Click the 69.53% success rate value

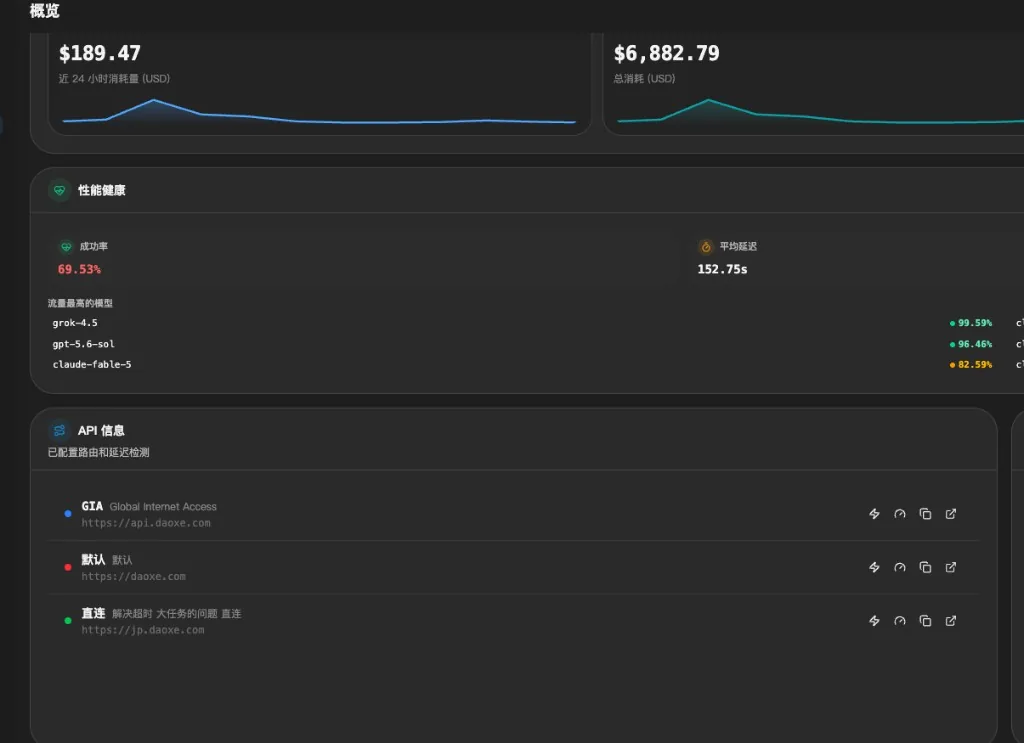pos(79,269)
